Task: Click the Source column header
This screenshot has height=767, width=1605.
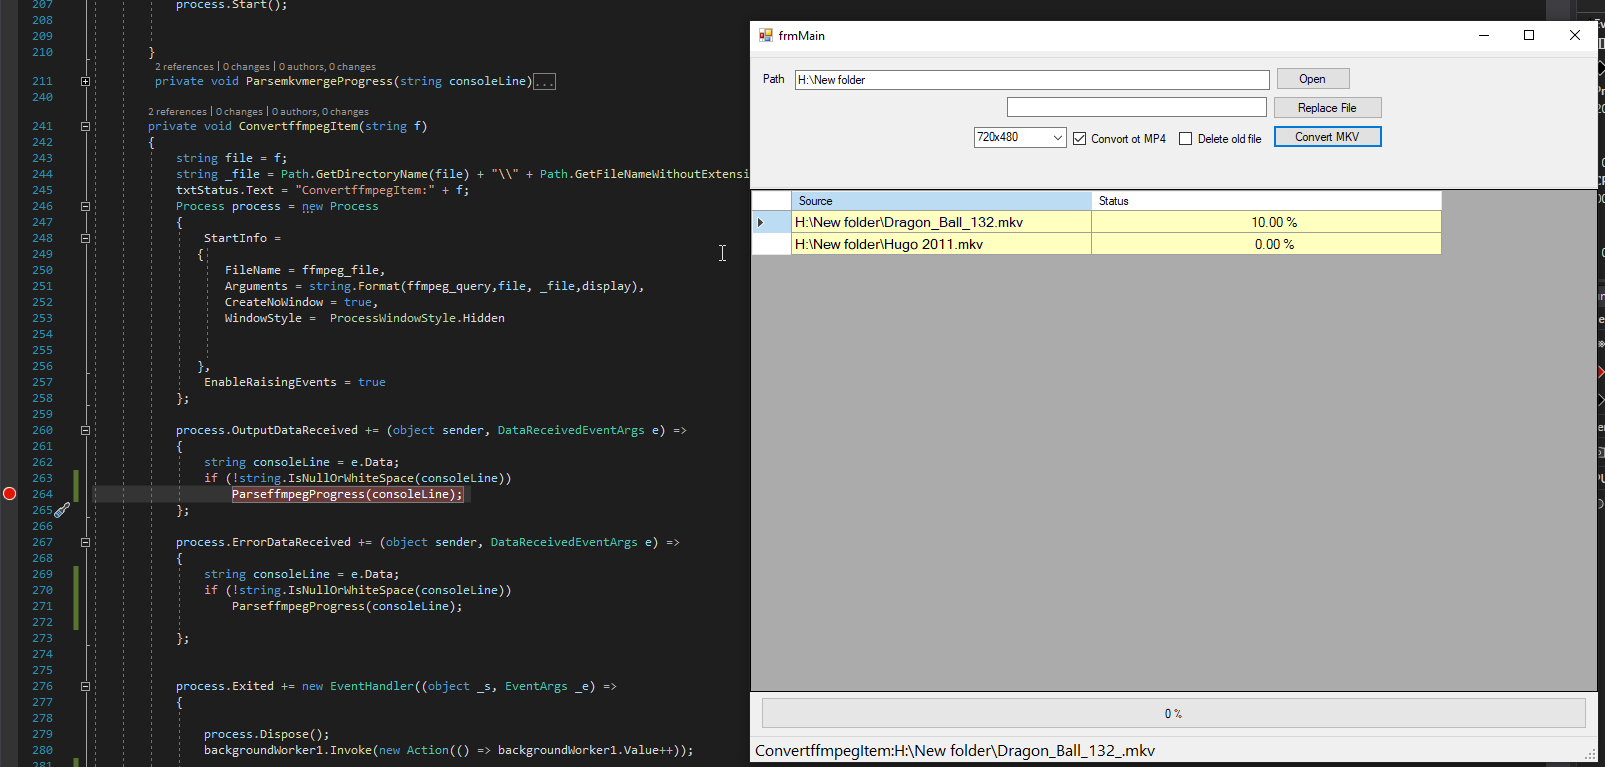Action: (x=940, y=201)
